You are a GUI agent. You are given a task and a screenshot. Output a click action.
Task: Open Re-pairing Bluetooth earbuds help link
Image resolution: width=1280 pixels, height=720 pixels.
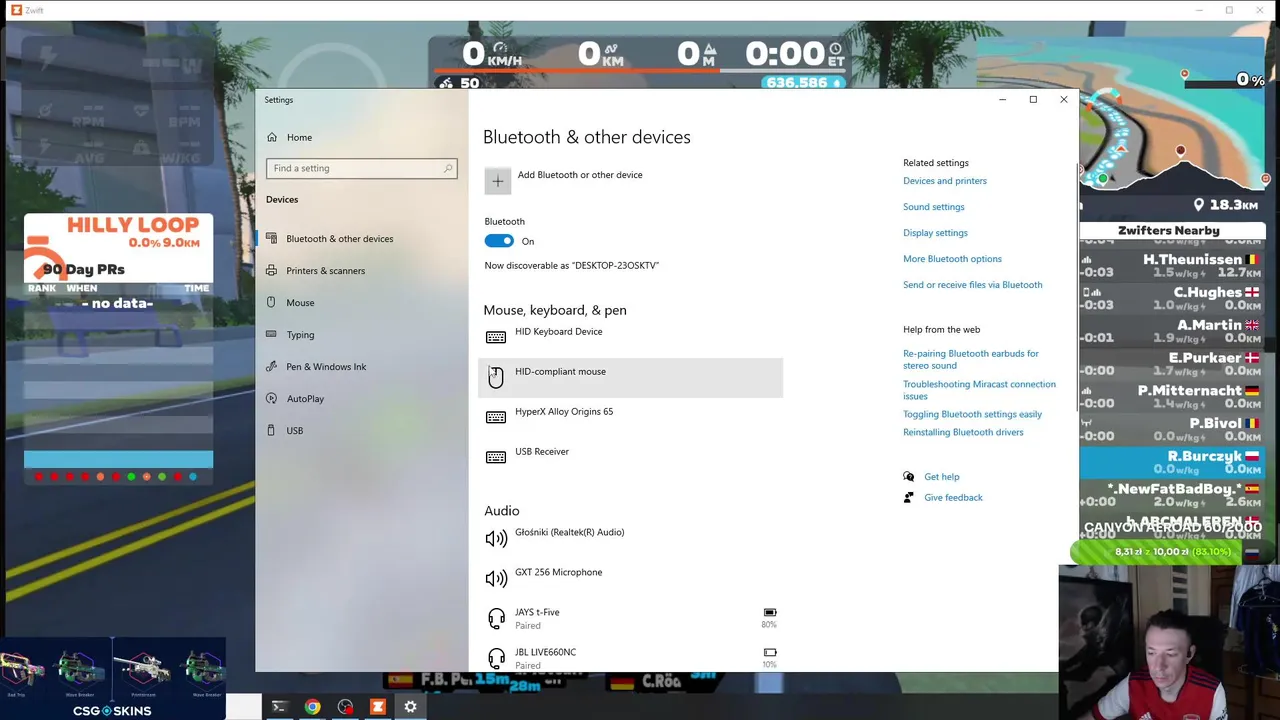pyautogui.click(x=970, y=359)
